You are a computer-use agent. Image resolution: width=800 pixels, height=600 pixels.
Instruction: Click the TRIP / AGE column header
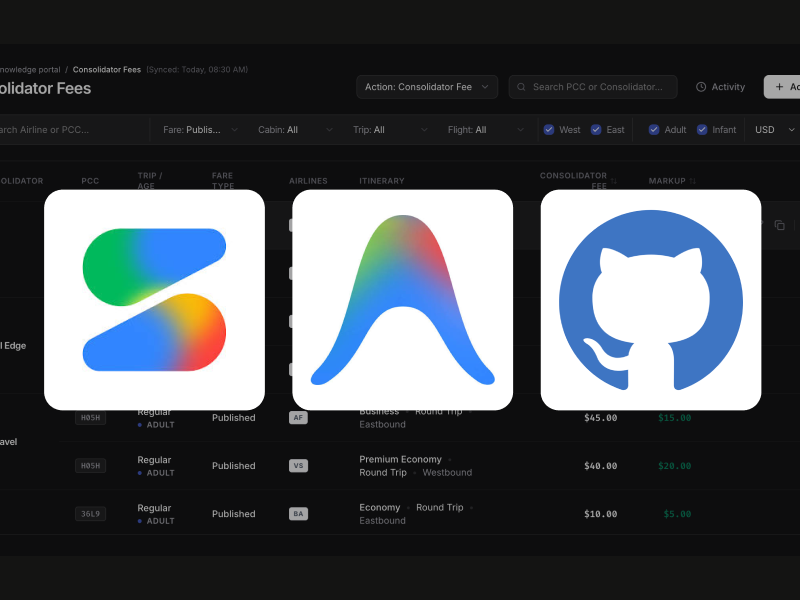click(x=150, y=181)
